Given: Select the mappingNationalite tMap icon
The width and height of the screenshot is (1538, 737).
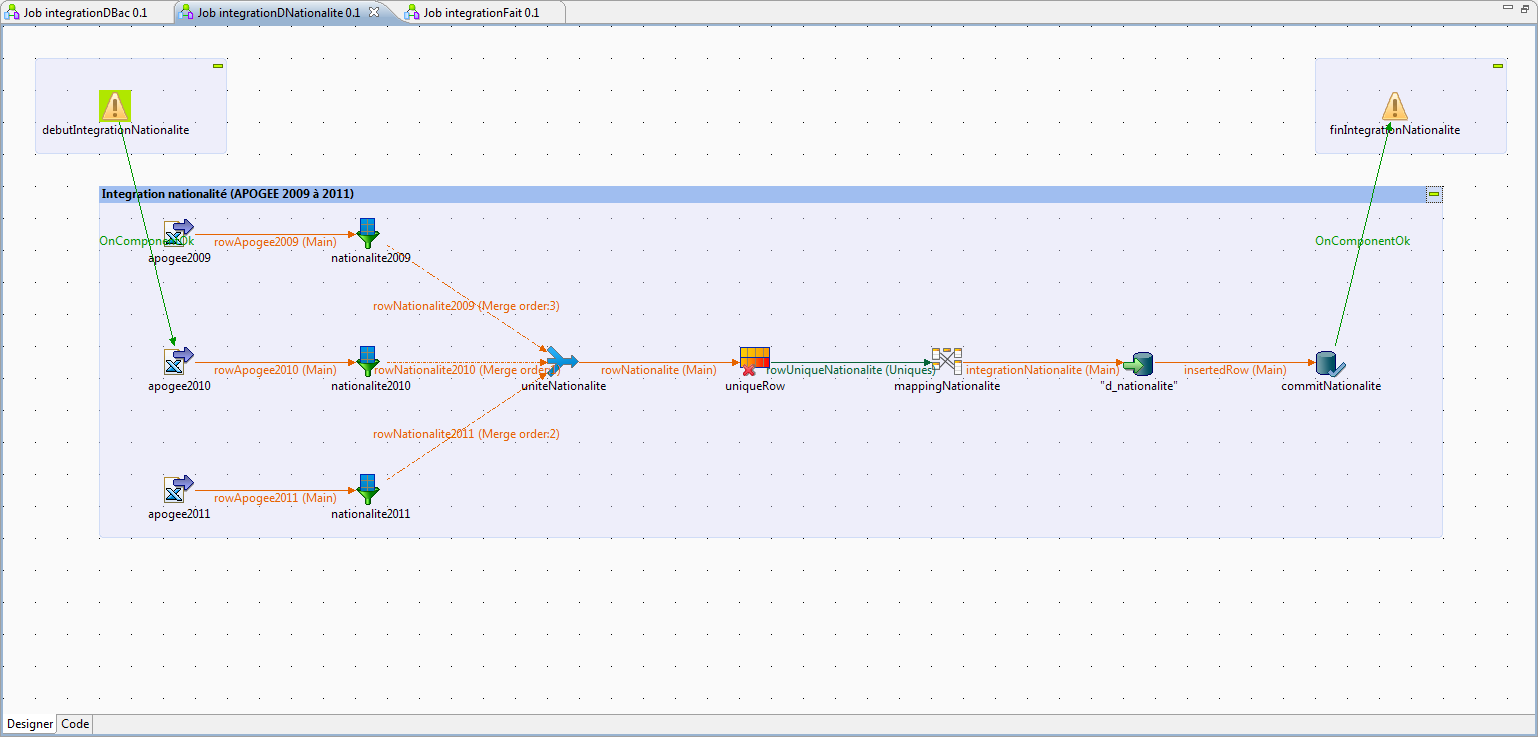Looking at the screenshot, I should coord(946,361).
